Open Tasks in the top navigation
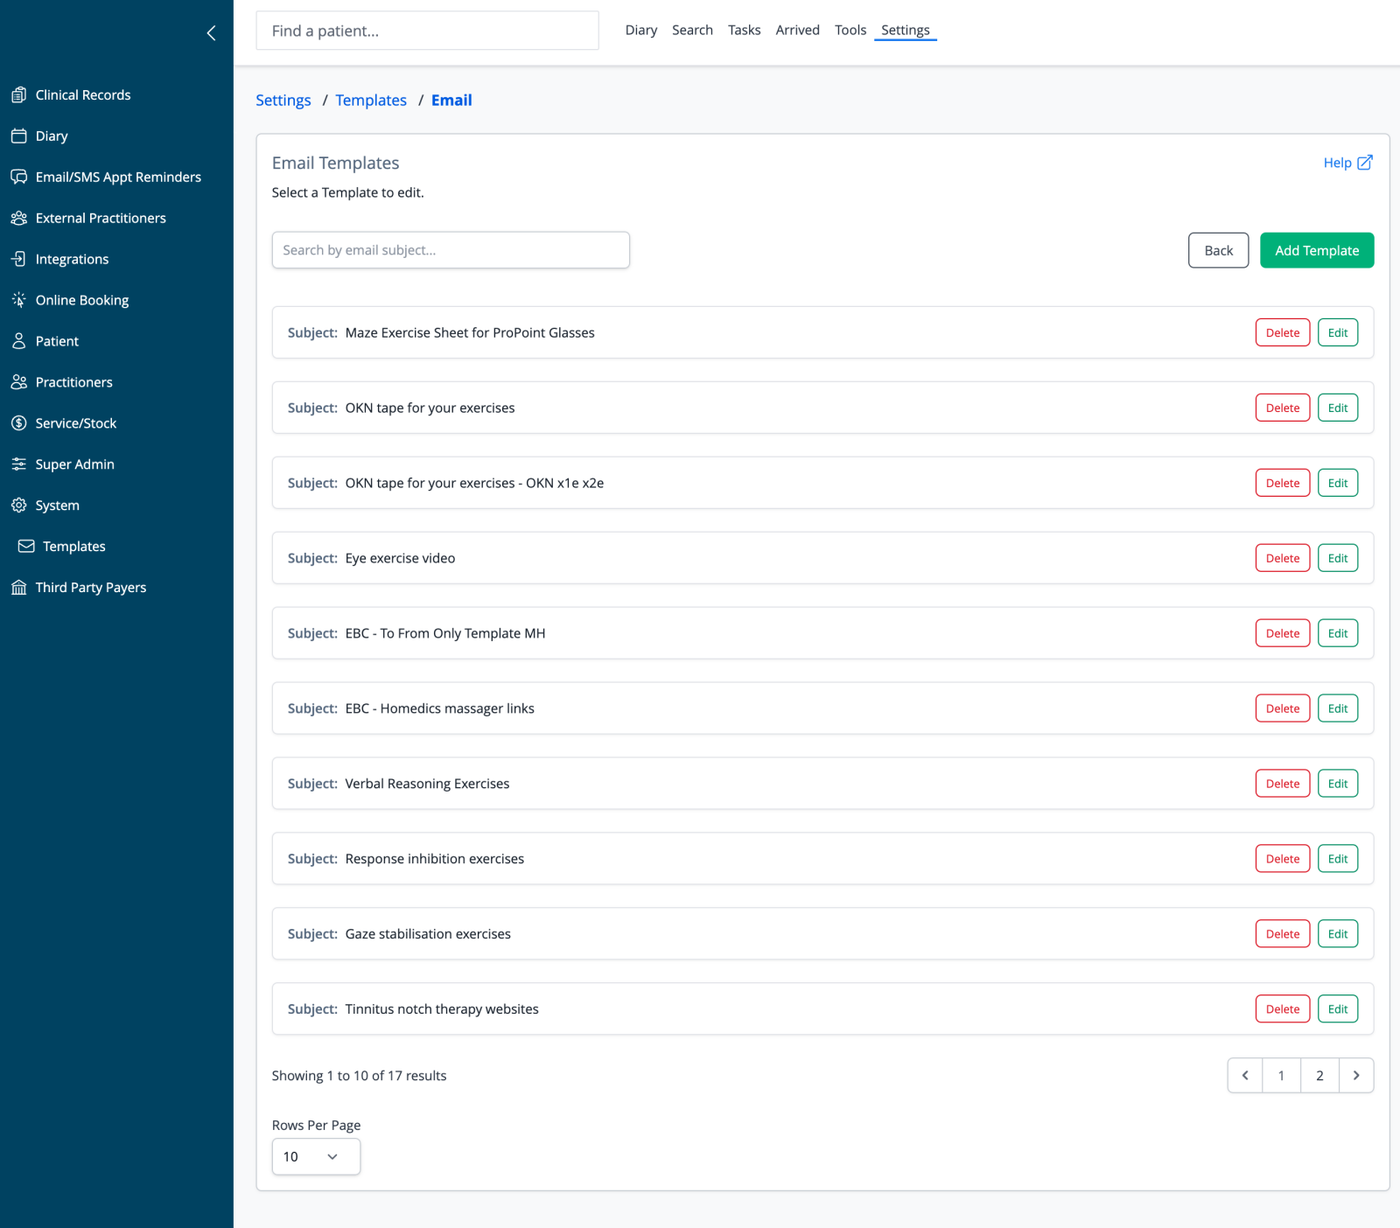This screenshot has width=1400, height=1228. click(x=744, y=30)
